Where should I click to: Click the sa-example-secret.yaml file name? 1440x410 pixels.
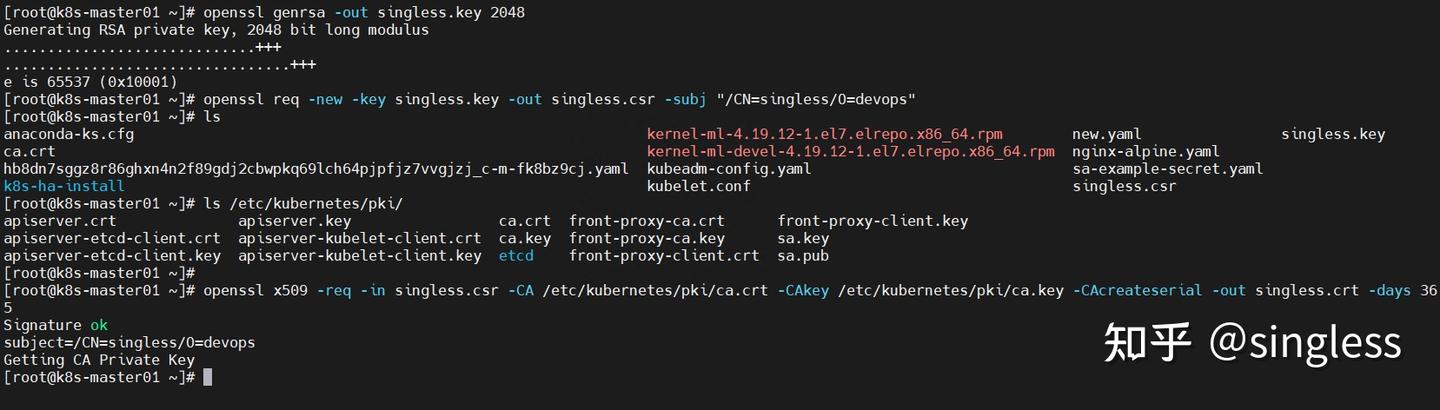pos(1167,169)
